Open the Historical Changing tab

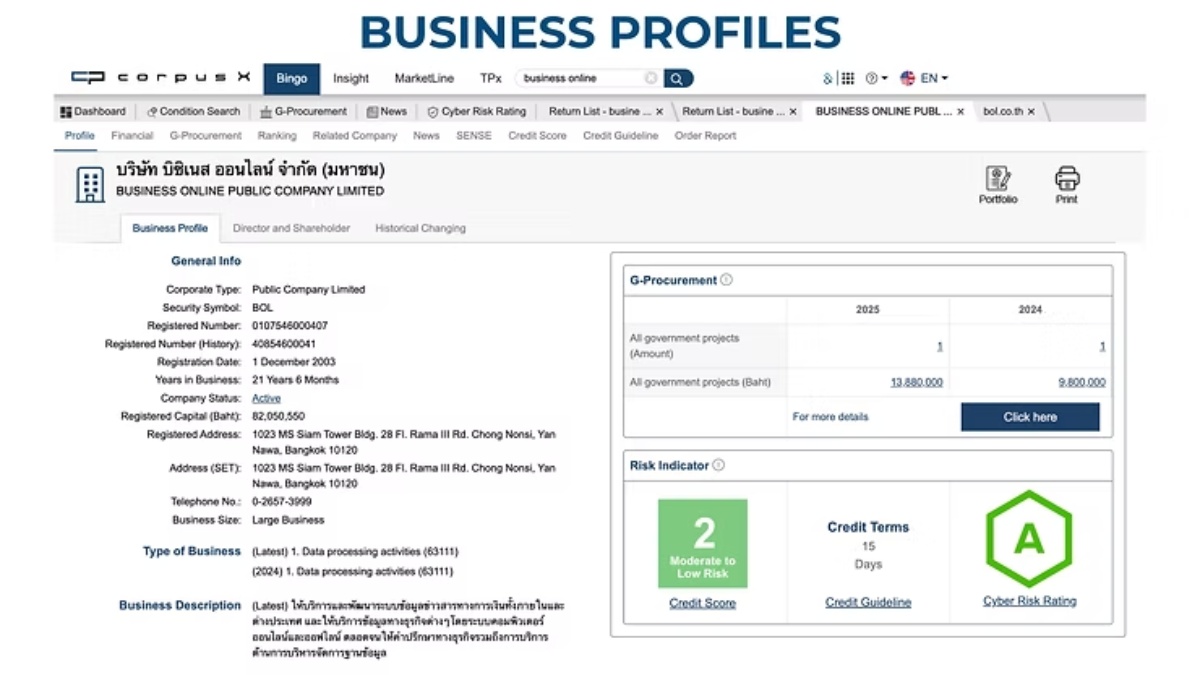tap(420, 228)
